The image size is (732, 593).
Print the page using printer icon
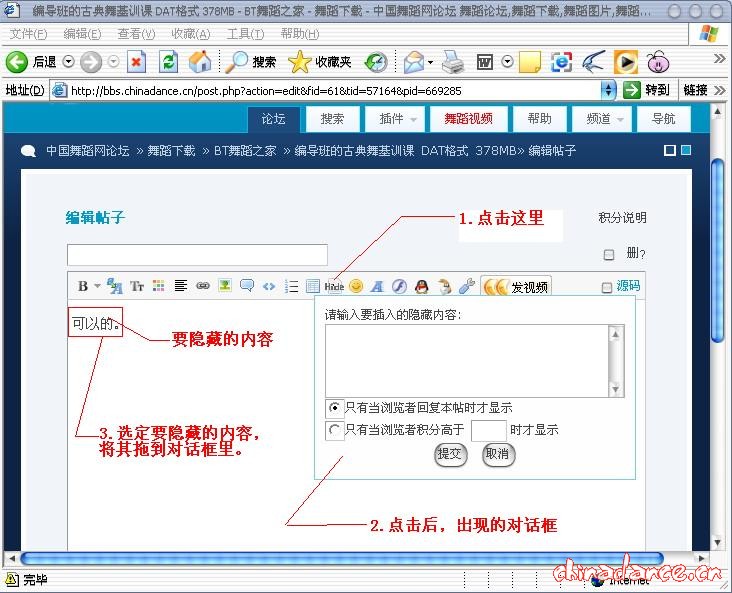pos(453,62)
